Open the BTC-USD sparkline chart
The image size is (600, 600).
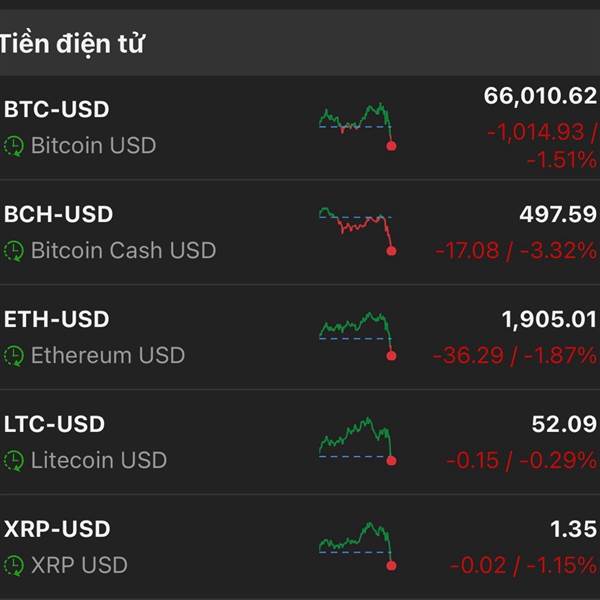357,125
